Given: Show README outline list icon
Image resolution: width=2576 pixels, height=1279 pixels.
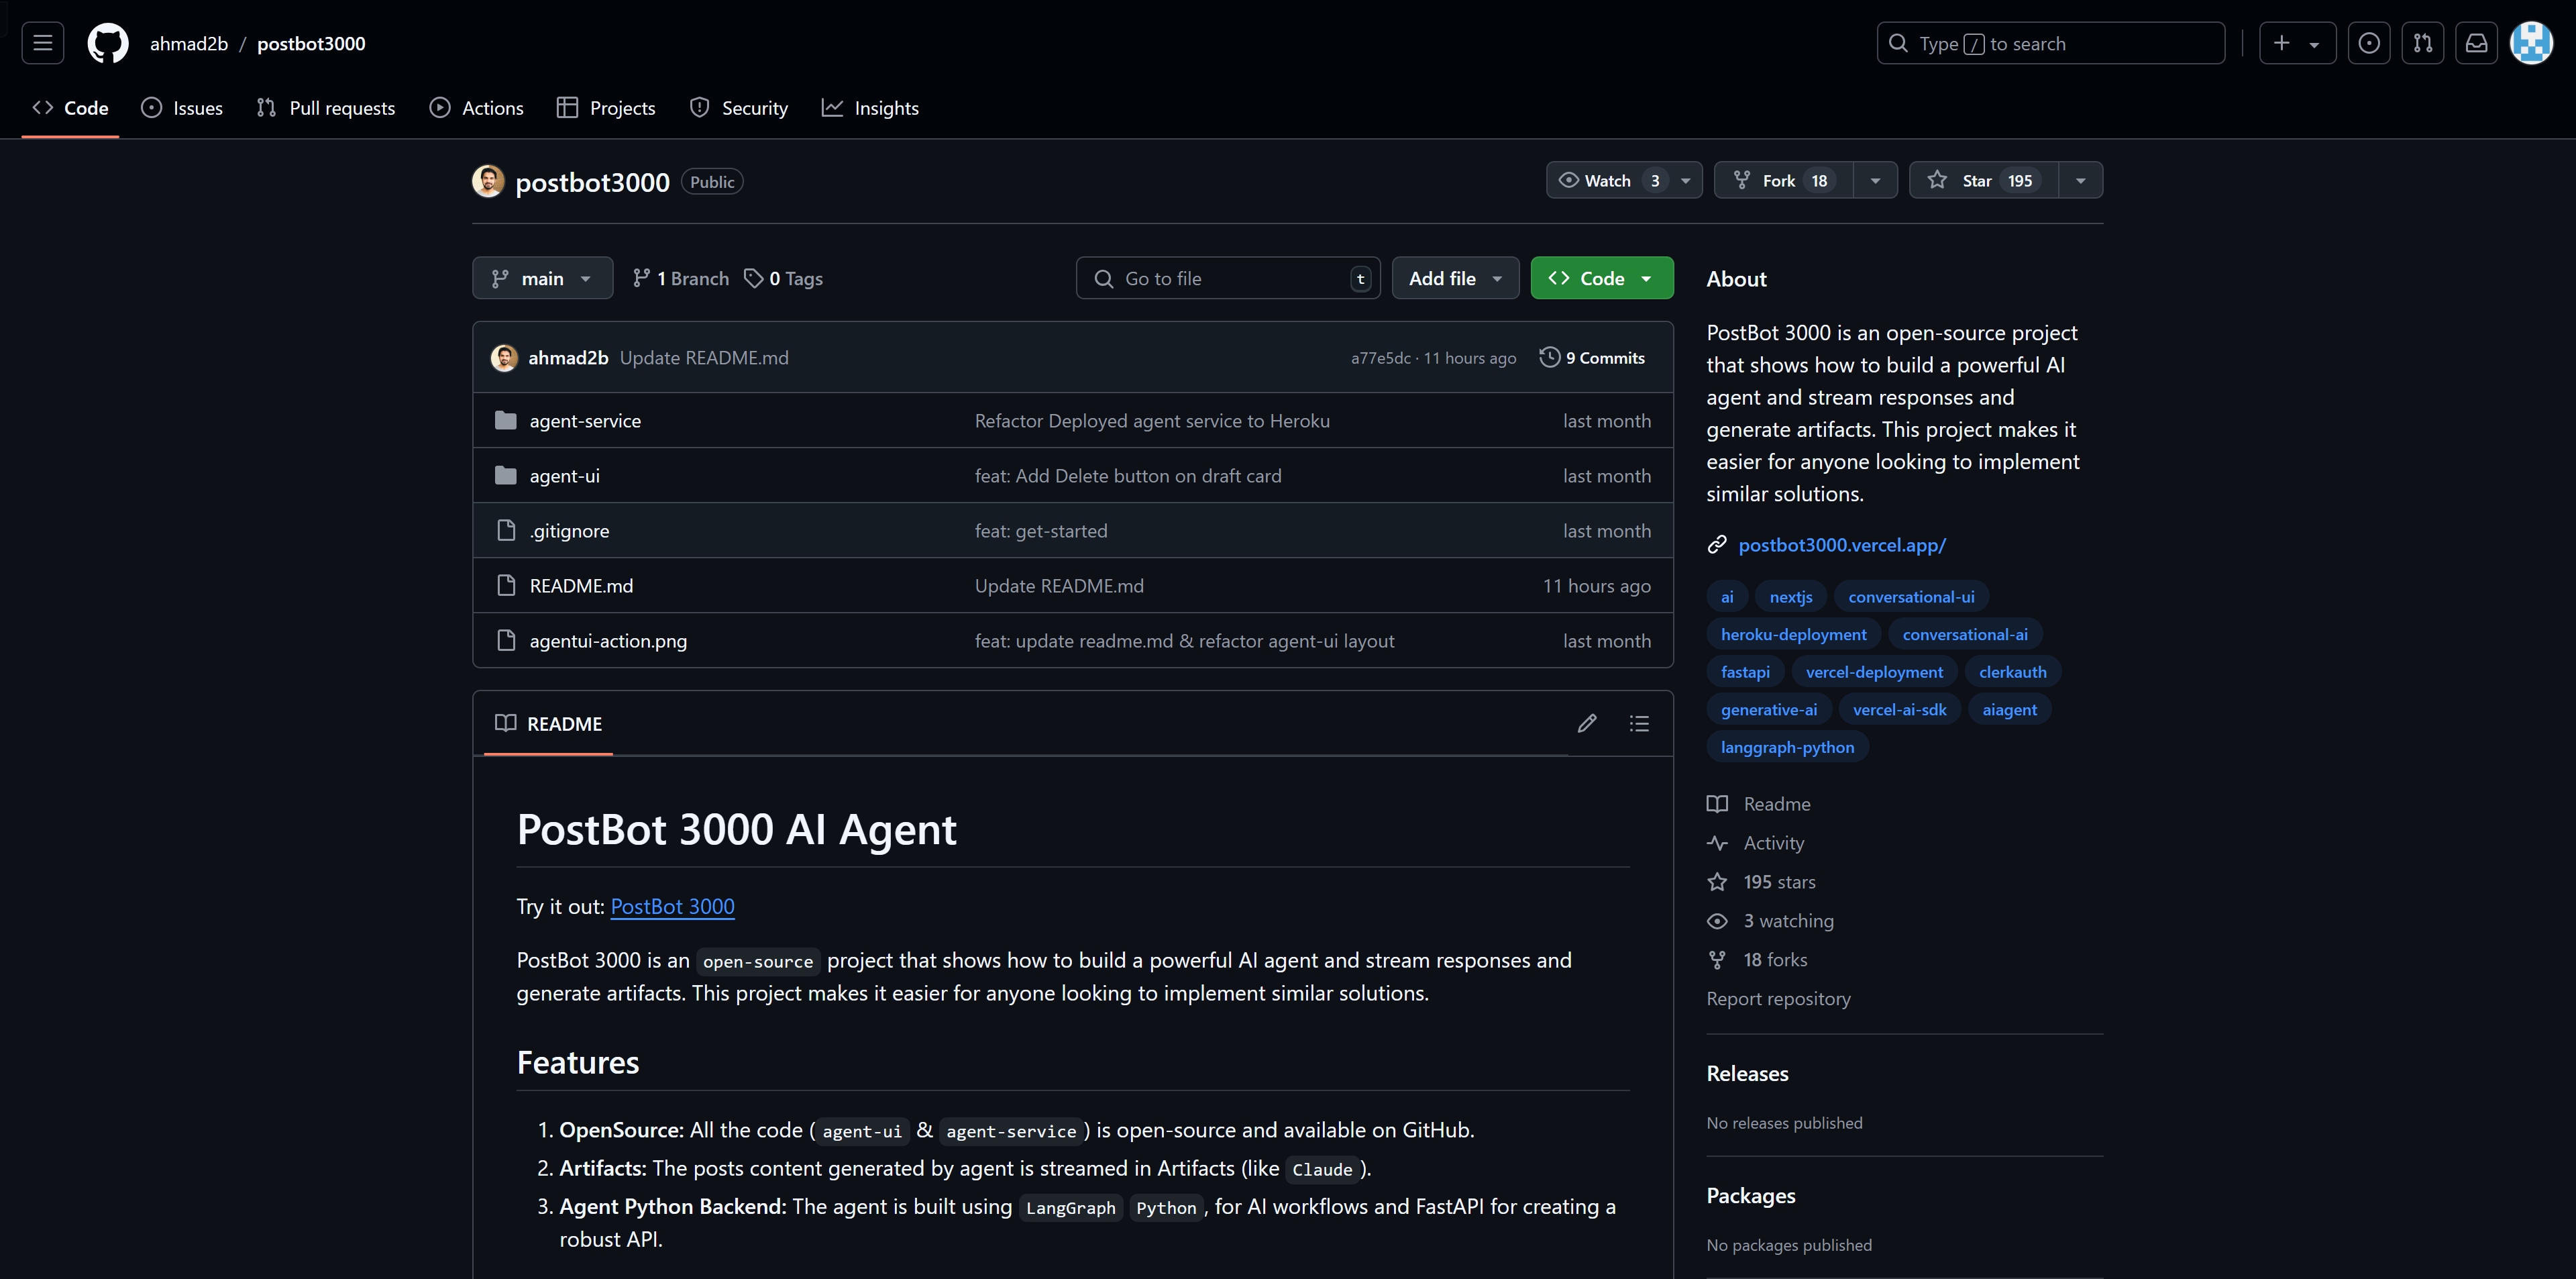Looking at the screenshot, I should coord(1639,723).
